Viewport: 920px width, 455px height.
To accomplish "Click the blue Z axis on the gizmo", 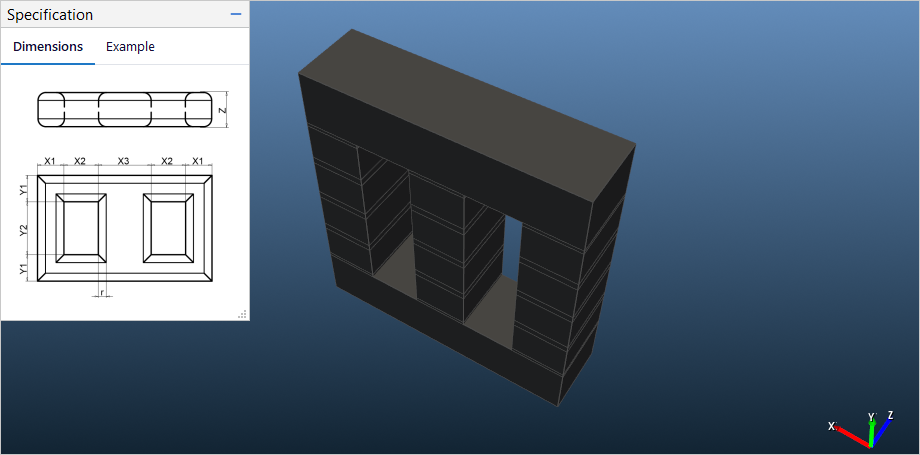I will point(882,432).
